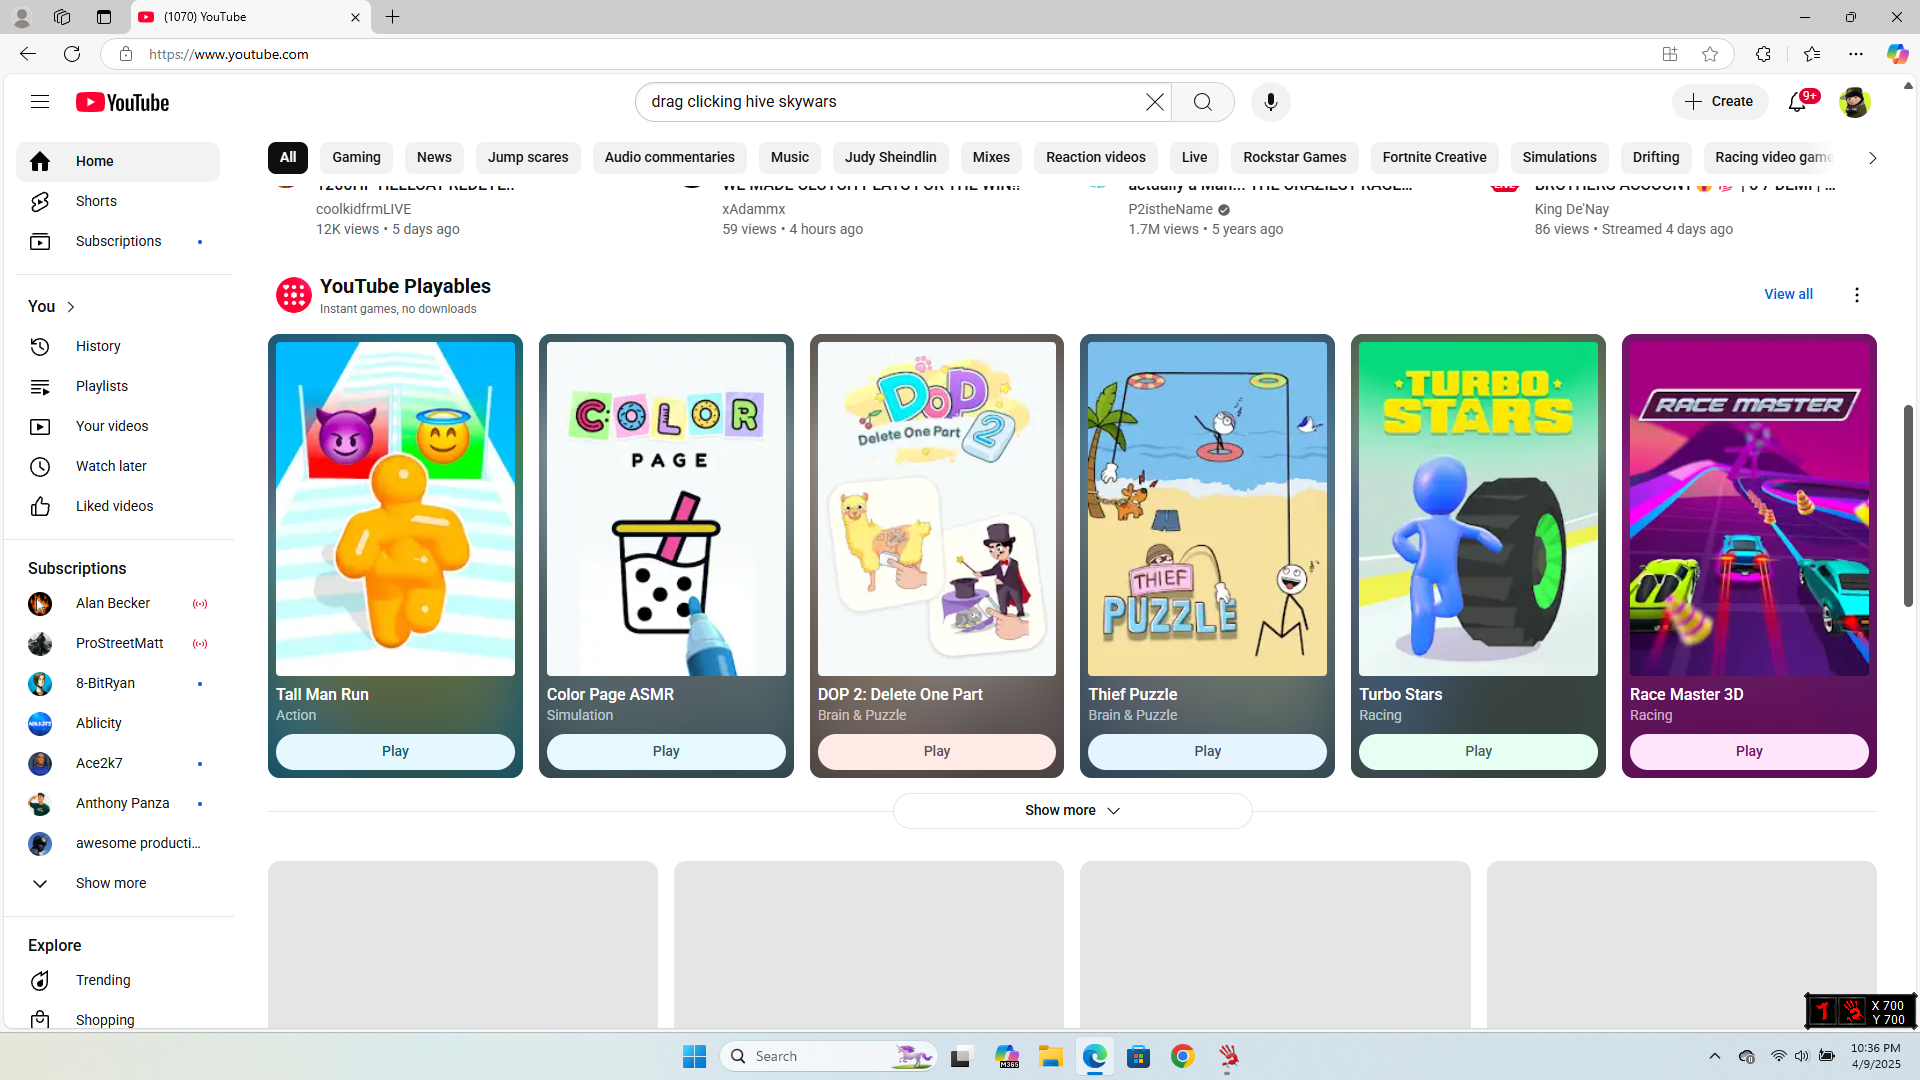Play DOP 2: Delete One Part
This screenshot has width=1920, height=1080.
937,752
